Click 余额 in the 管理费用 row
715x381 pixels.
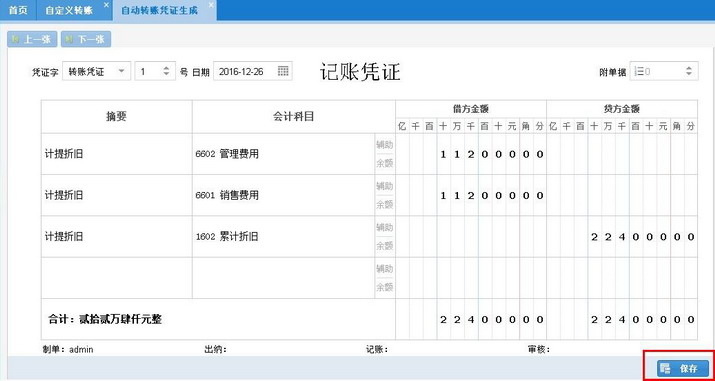coord(384,164)
